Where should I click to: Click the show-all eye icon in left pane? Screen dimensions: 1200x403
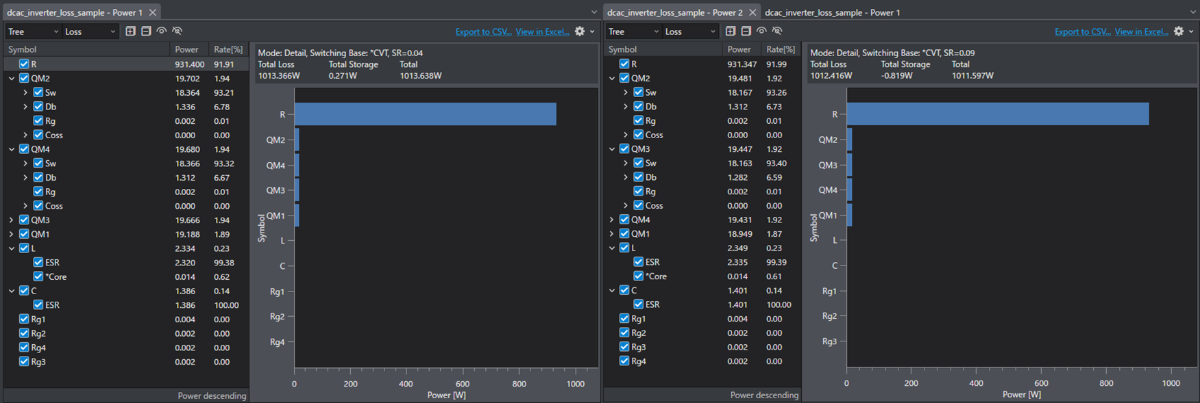click(x=162, y=31)
